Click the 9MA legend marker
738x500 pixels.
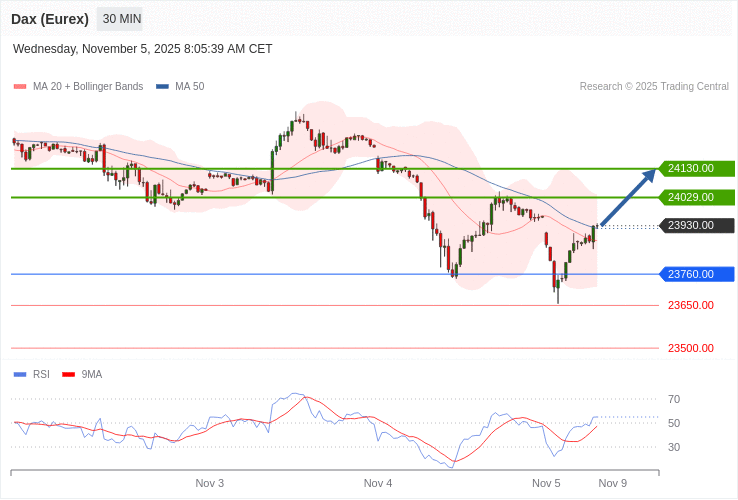(68, 375)
